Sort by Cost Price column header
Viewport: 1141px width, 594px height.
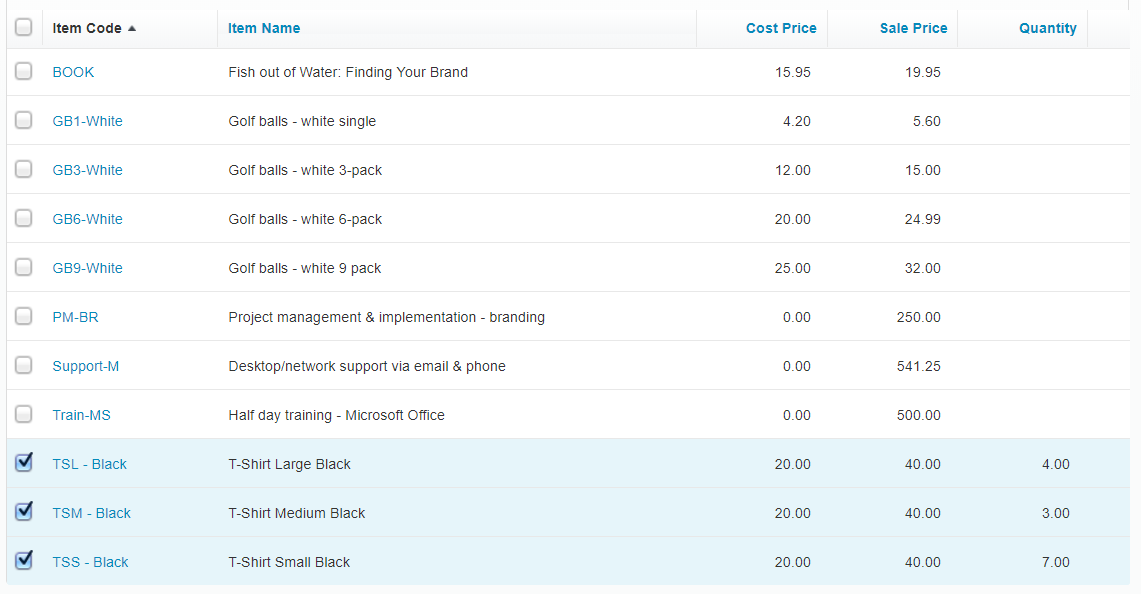pos(781,28)
